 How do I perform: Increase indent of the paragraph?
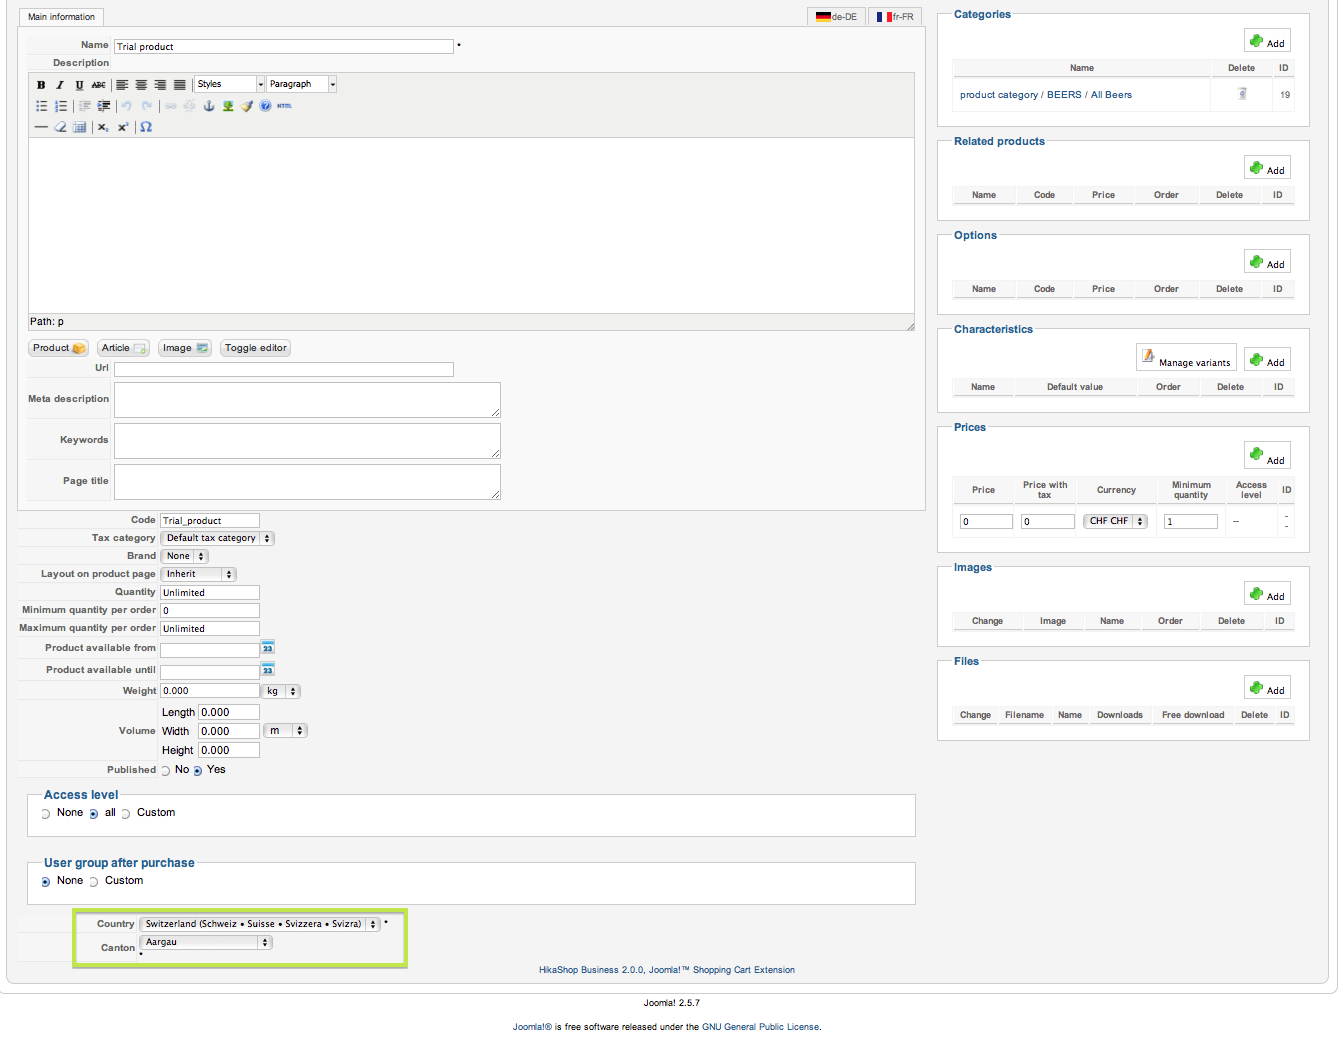[103, 106]
